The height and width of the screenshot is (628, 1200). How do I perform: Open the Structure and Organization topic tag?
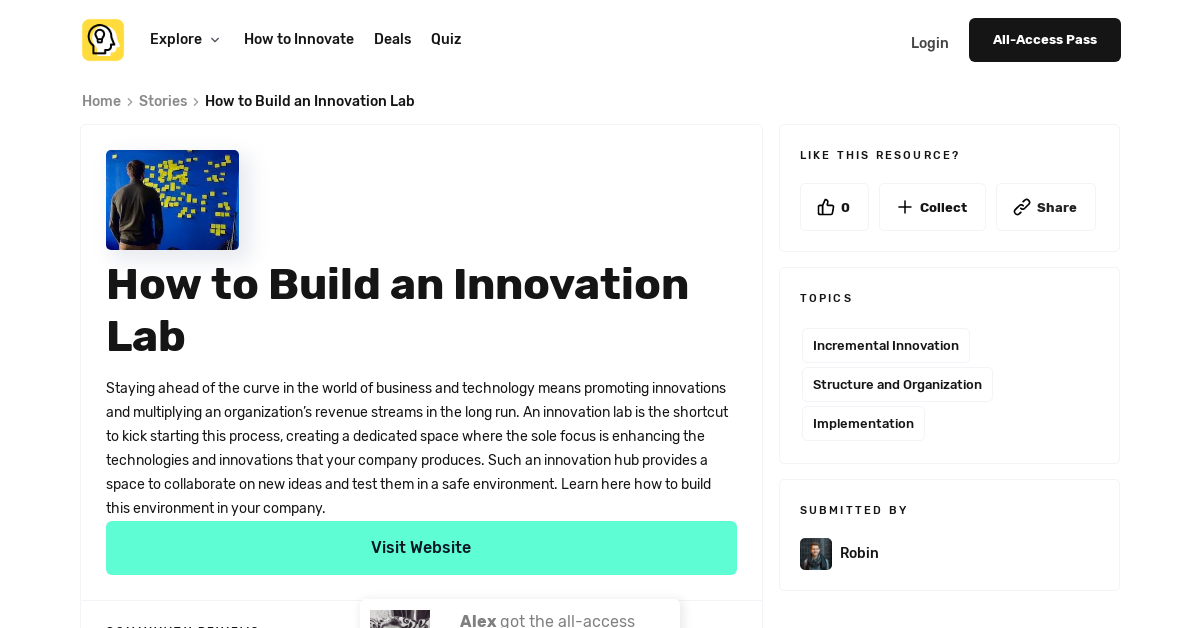[x=897, y=384]
